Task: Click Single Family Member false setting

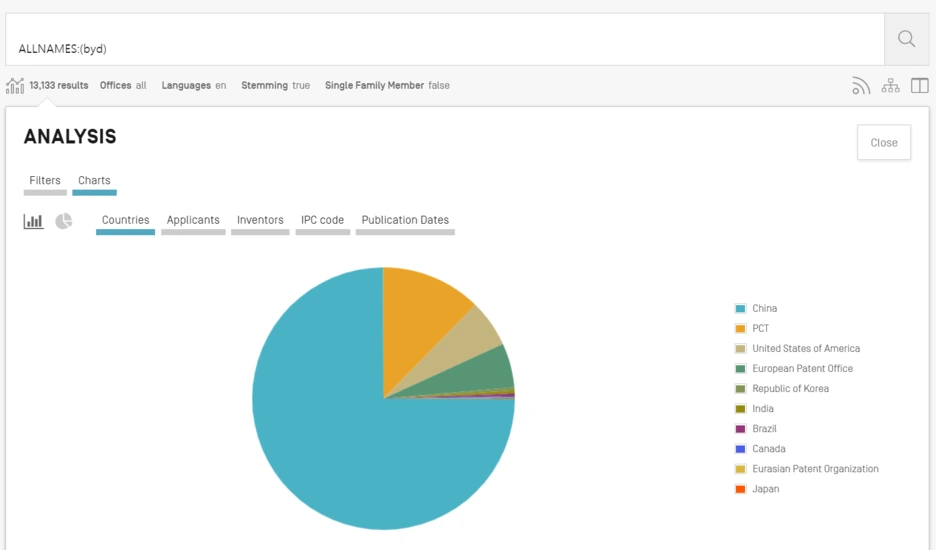Action: [387, 85]
